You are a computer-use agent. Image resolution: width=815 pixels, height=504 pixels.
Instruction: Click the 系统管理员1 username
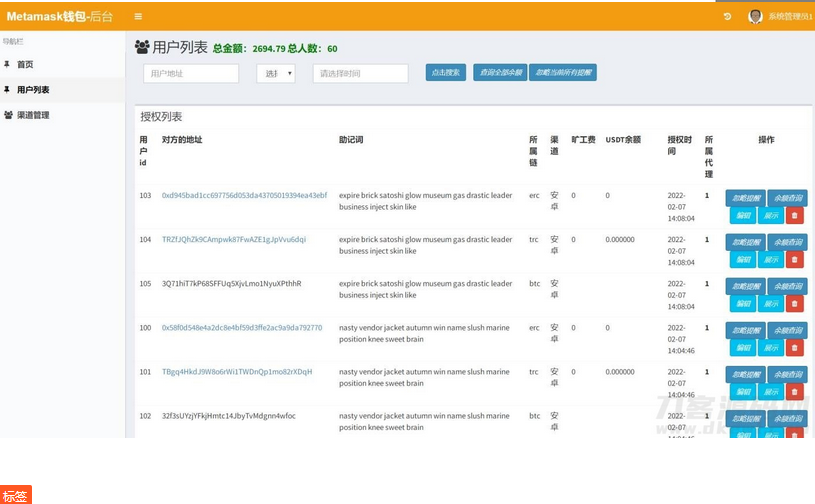click(790, 17)
